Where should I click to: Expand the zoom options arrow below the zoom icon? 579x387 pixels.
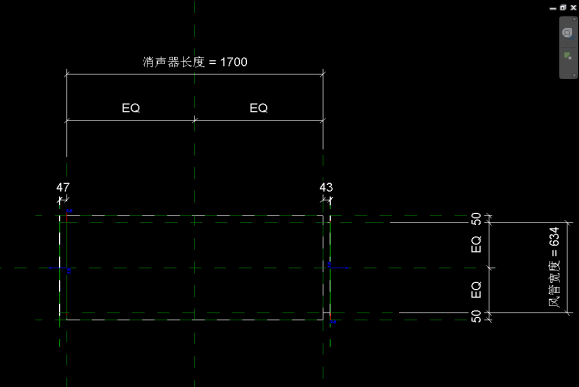click(568, 66)
